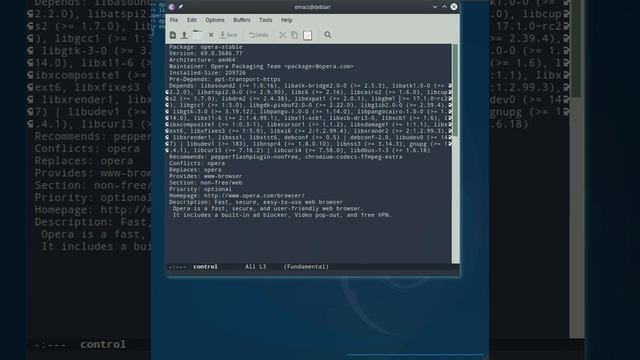
Task: Maximize the emacs@debian window
Action: click(x=444, y=7)
